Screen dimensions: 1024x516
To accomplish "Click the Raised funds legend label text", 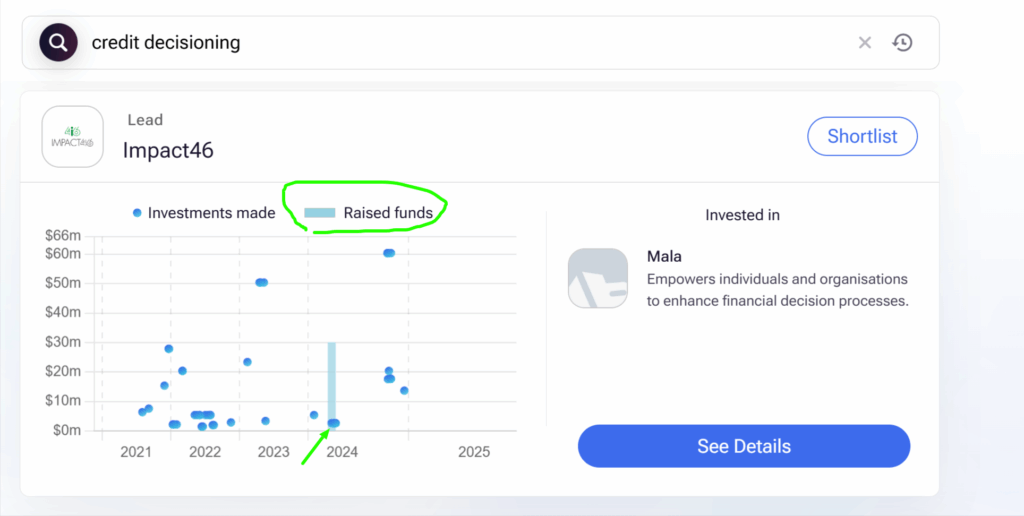I will click(x=388, y=213).
